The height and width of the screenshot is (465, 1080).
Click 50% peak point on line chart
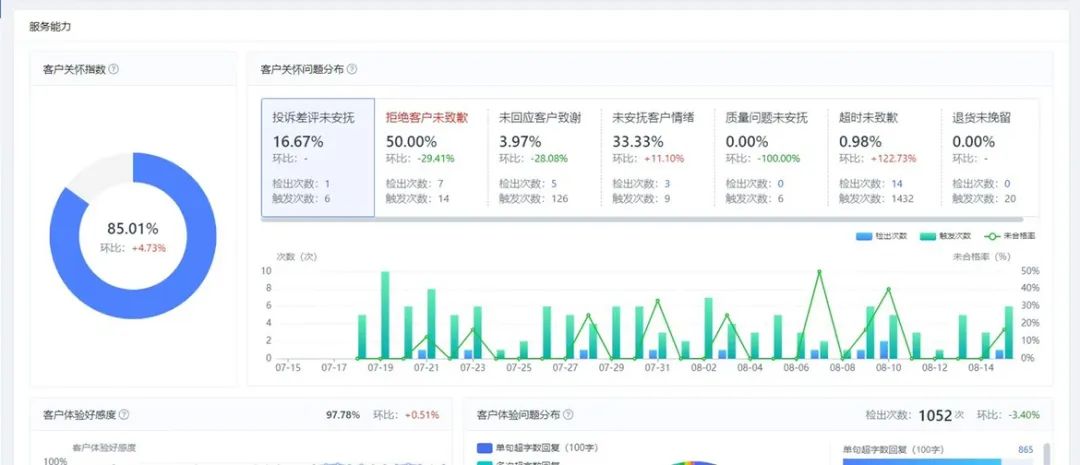coord(820,272)
